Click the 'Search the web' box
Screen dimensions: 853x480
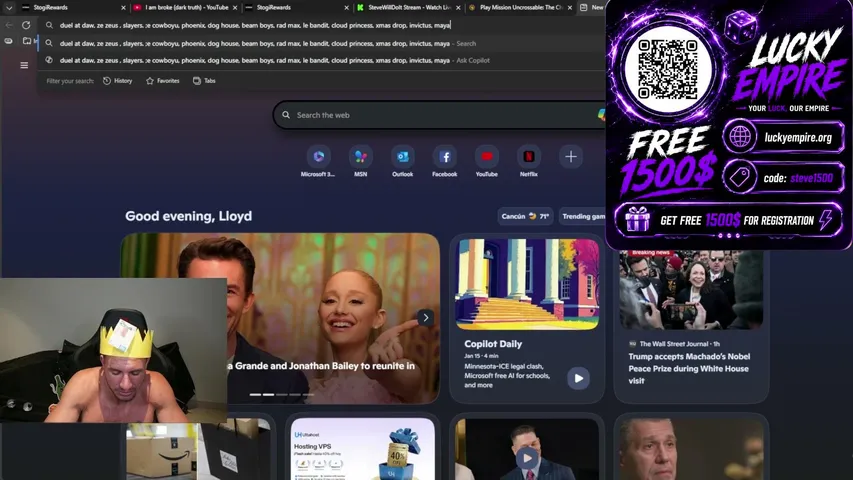point(441,115)
